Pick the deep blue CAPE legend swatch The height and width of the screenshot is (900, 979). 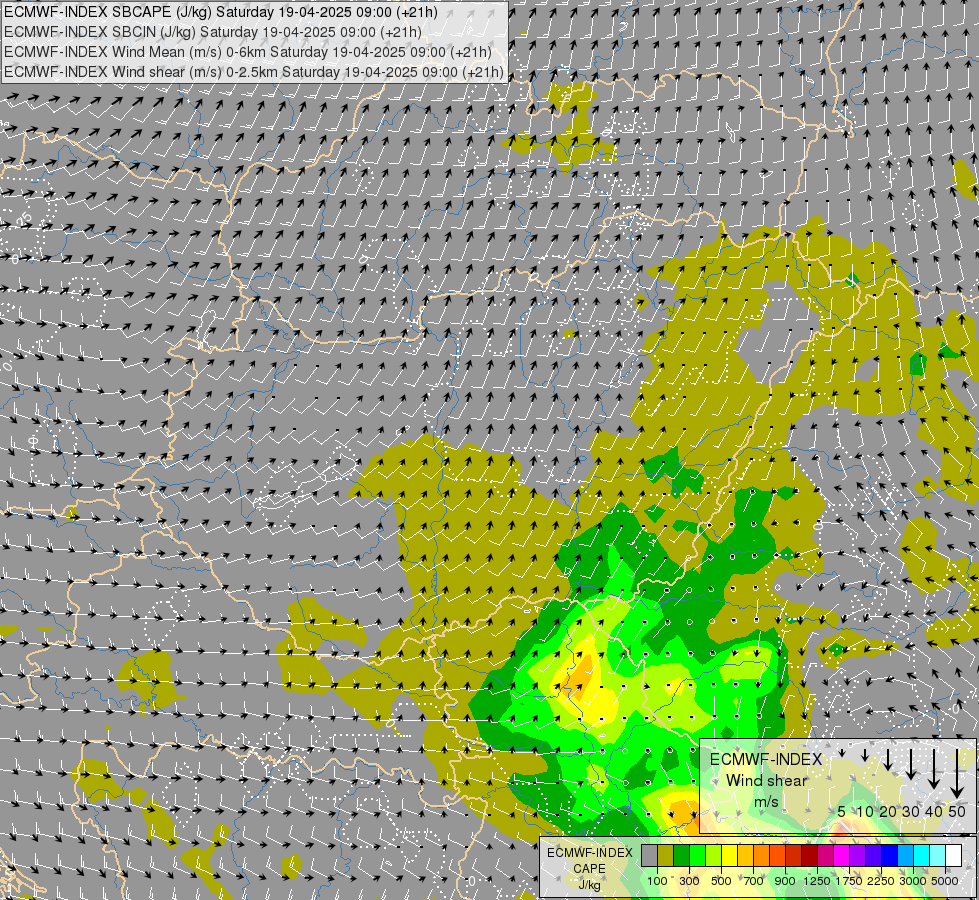(890, 856)
